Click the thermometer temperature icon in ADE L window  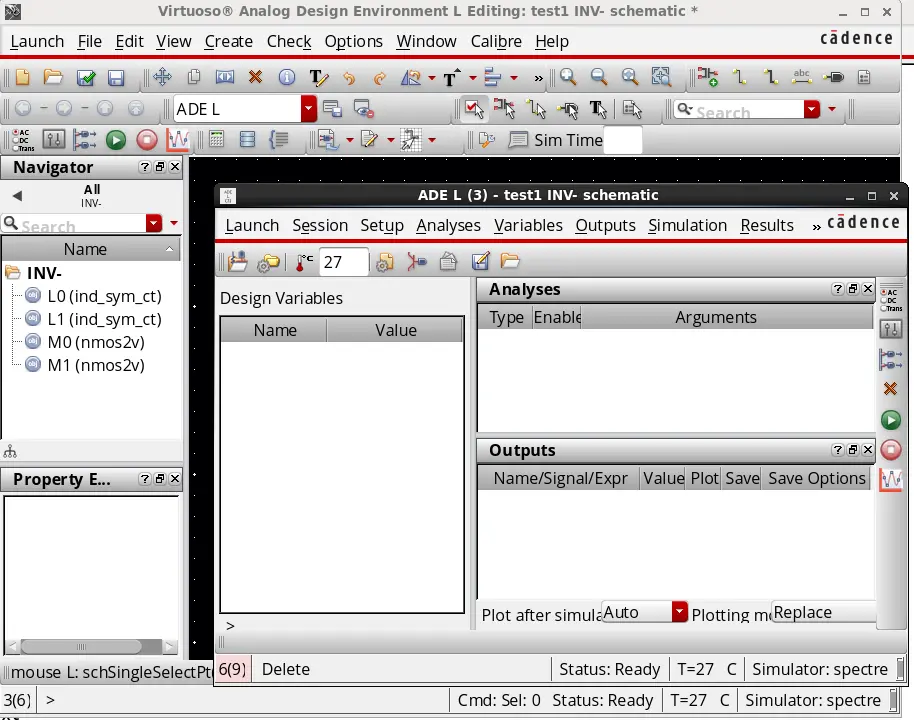pos(304,262)
